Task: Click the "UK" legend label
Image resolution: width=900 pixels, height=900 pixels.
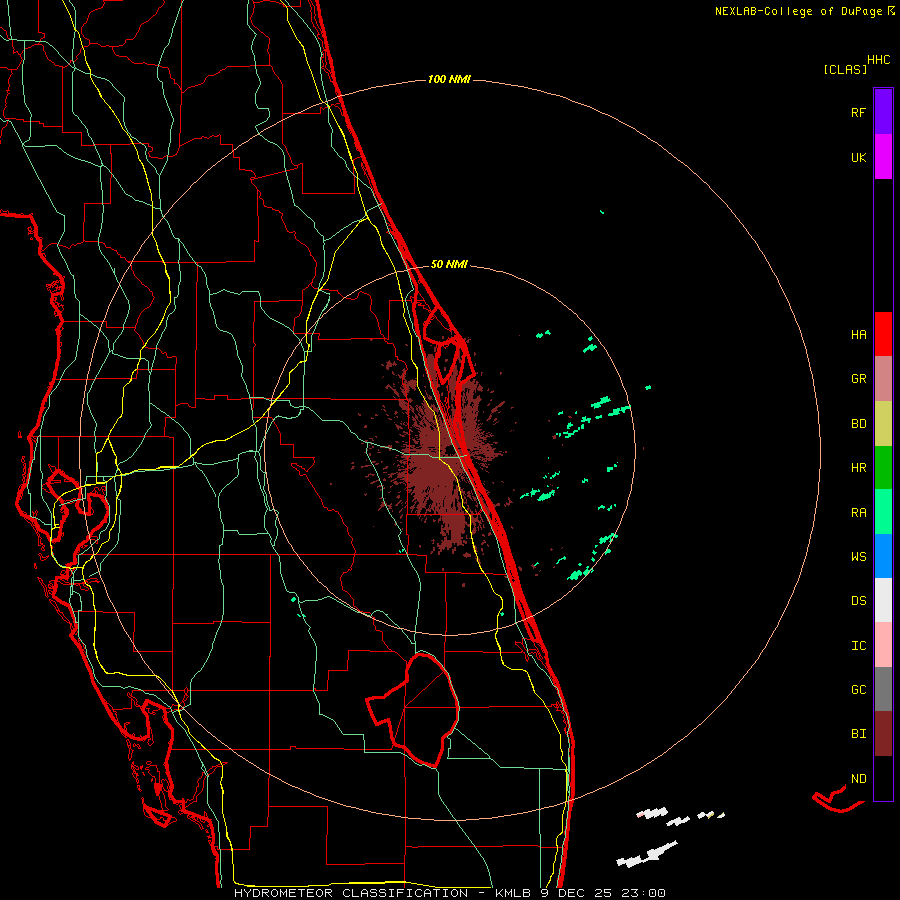Action: (858, 157)
